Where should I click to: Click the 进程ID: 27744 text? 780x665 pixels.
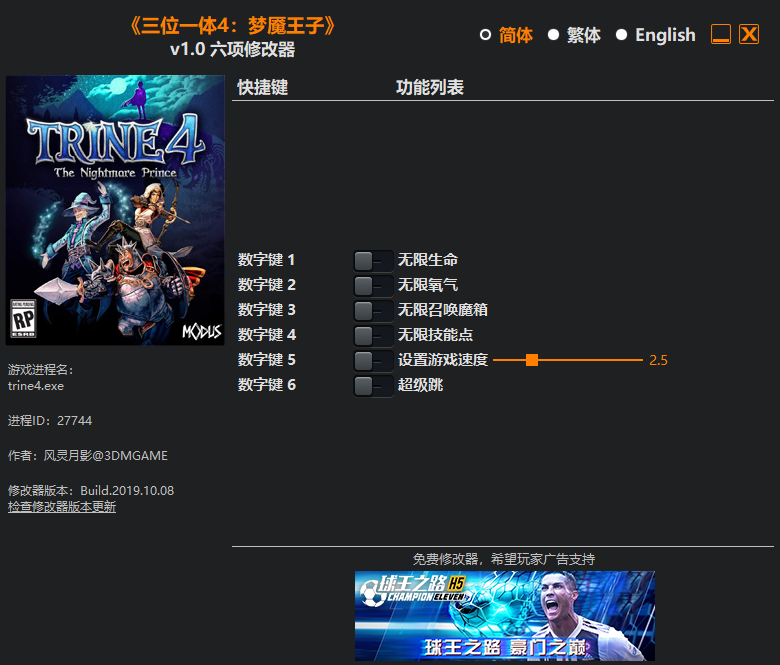click(50, 421)
